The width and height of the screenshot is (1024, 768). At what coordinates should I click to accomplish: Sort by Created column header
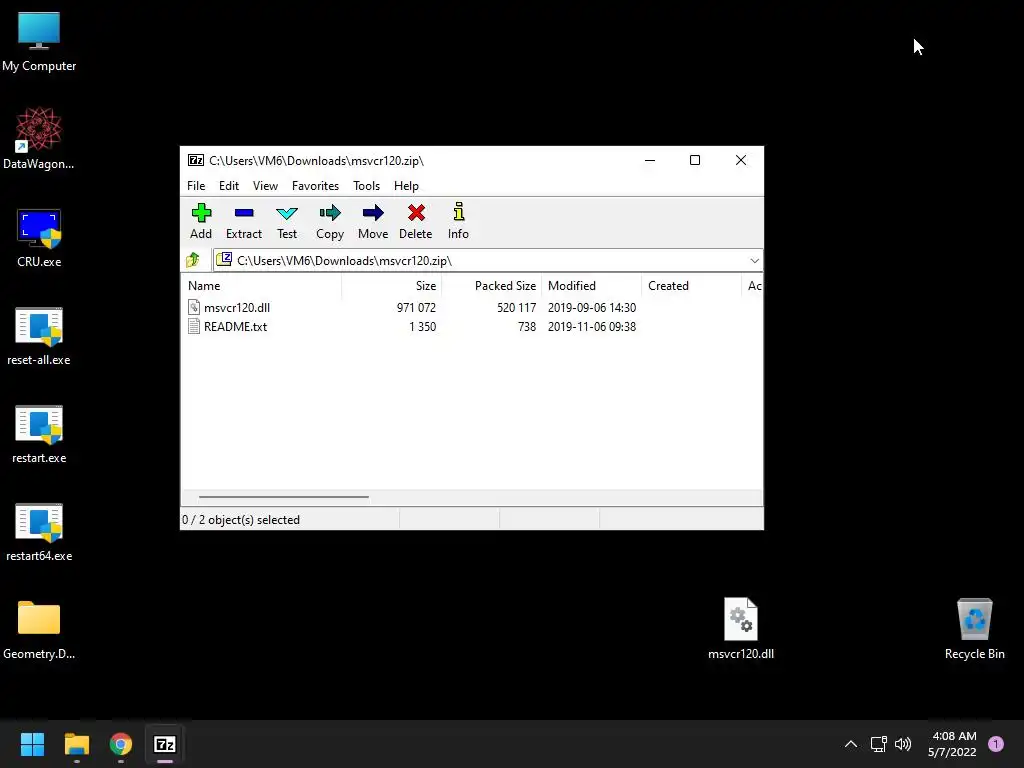(692, 285)
